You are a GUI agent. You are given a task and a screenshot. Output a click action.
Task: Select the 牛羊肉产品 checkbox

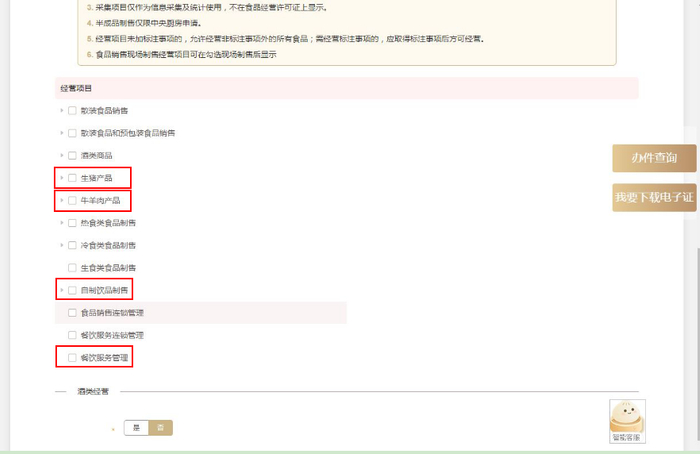tap(72, 200)
